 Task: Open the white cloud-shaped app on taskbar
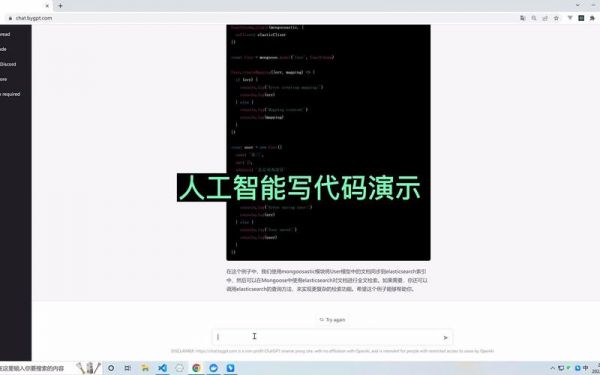coord(179,368)
